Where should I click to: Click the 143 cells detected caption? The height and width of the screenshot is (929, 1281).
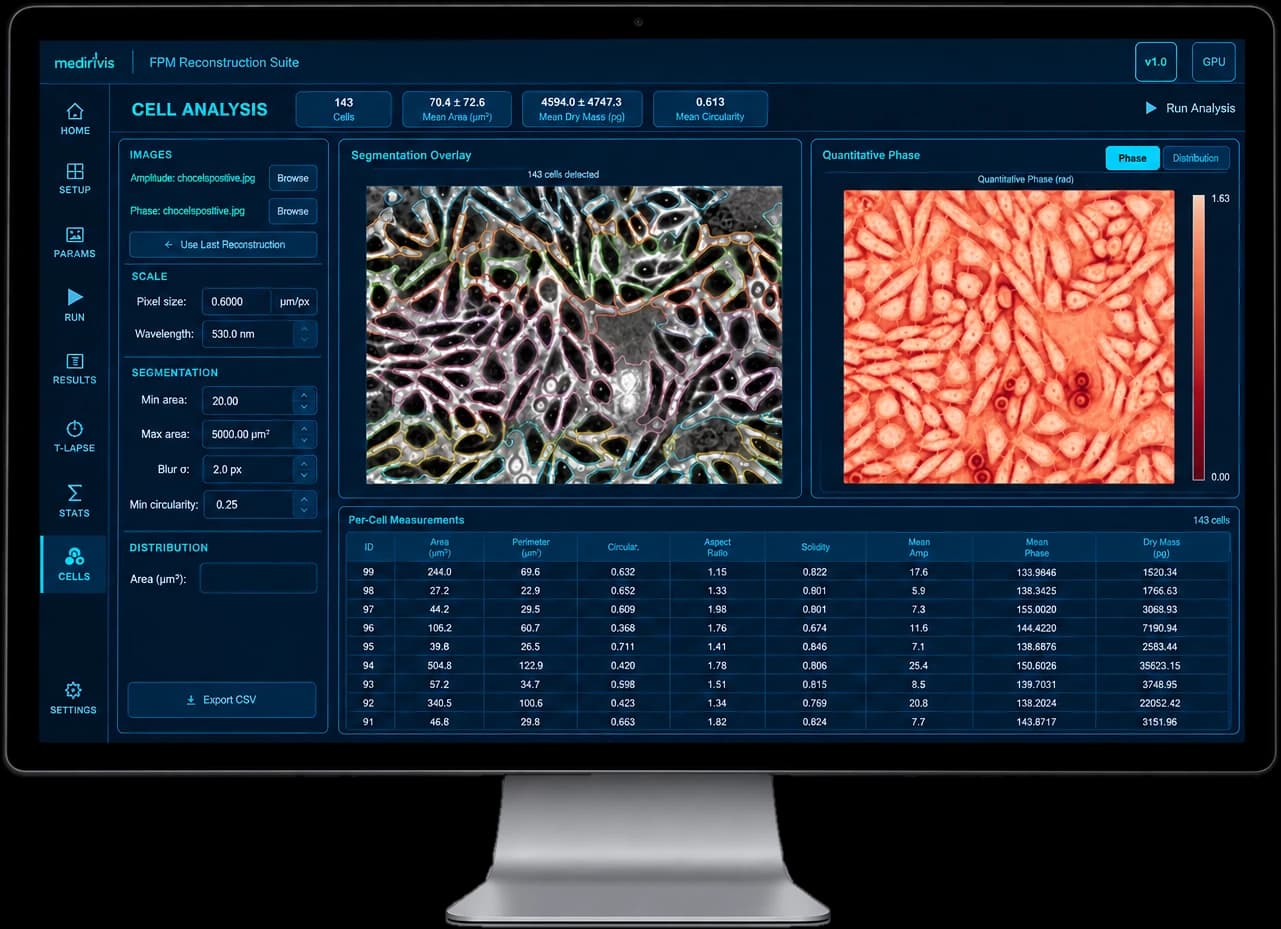pos(563,175)
